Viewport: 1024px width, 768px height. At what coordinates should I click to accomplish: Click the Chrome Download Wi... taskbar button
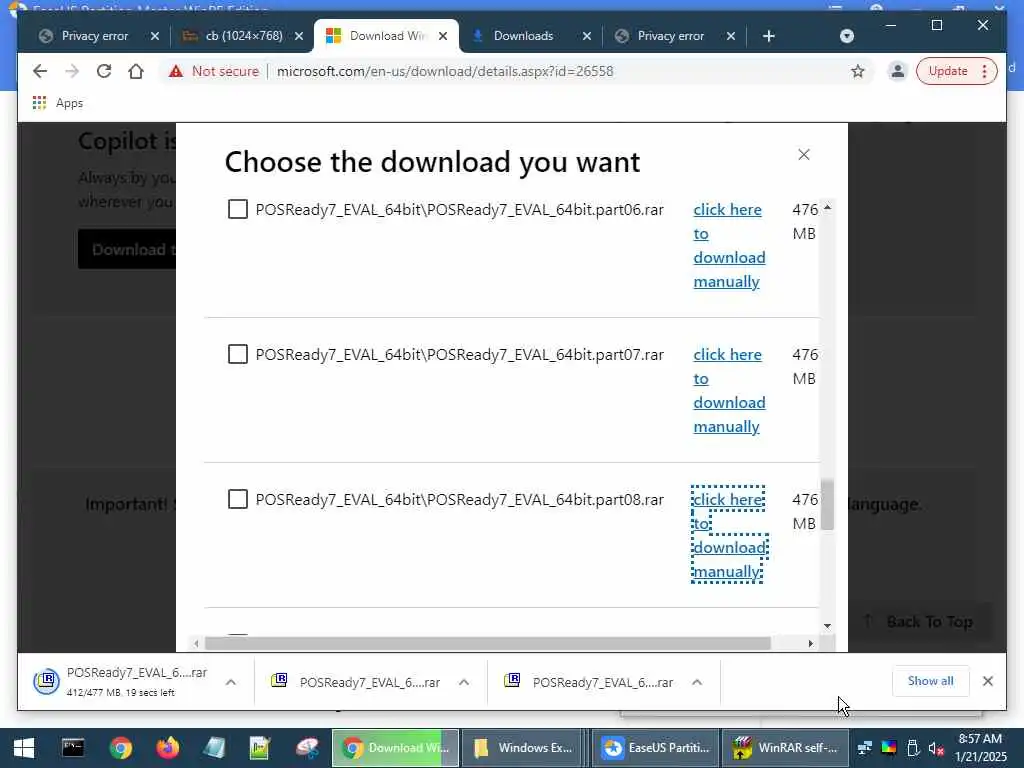pos(396,748)
